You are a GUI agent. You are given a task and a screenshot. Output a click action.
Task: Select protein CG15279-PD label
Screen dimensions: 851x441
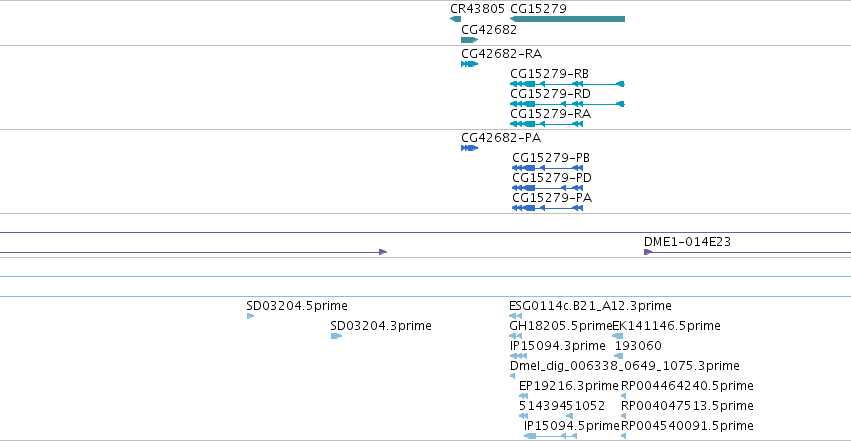552,178
